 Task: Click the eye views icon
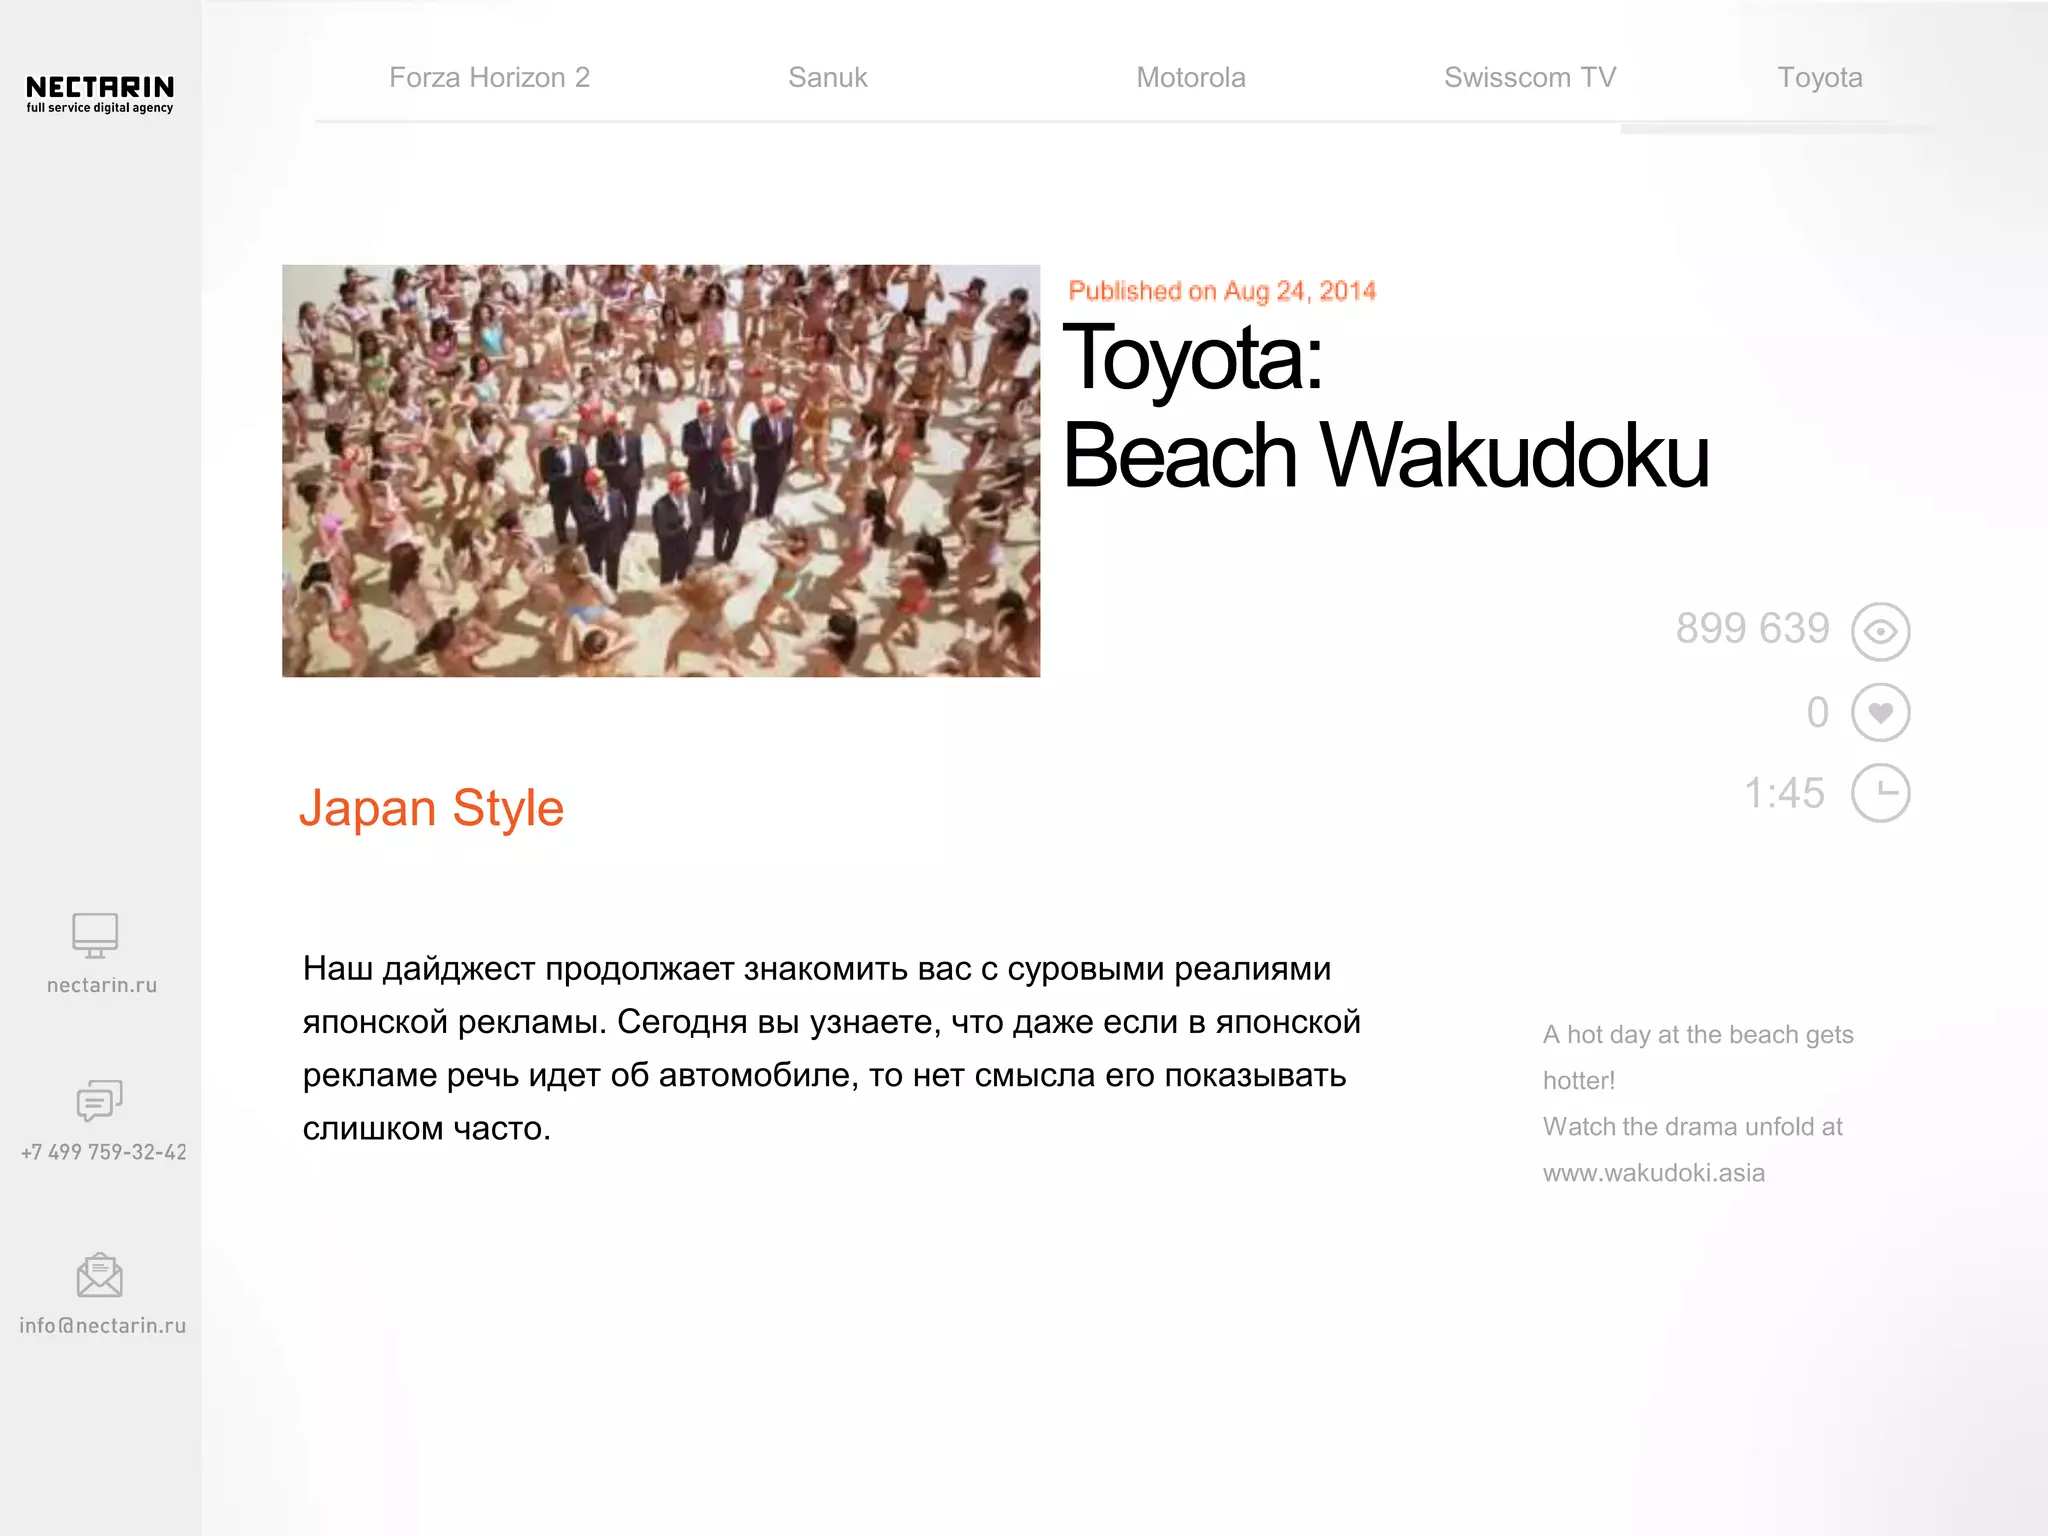pyautogui.click(x=1880, y=632)
